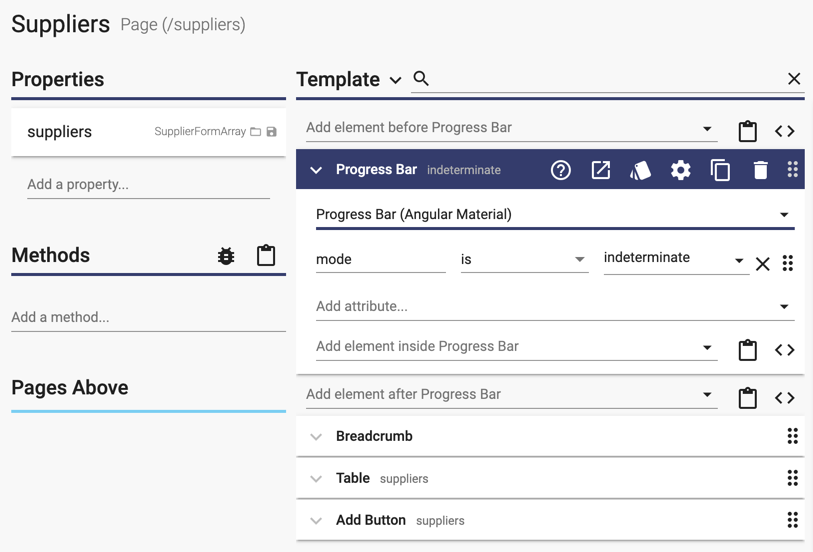Click the Add a property field
813x552 pixels.
click(x=148, y=185)
